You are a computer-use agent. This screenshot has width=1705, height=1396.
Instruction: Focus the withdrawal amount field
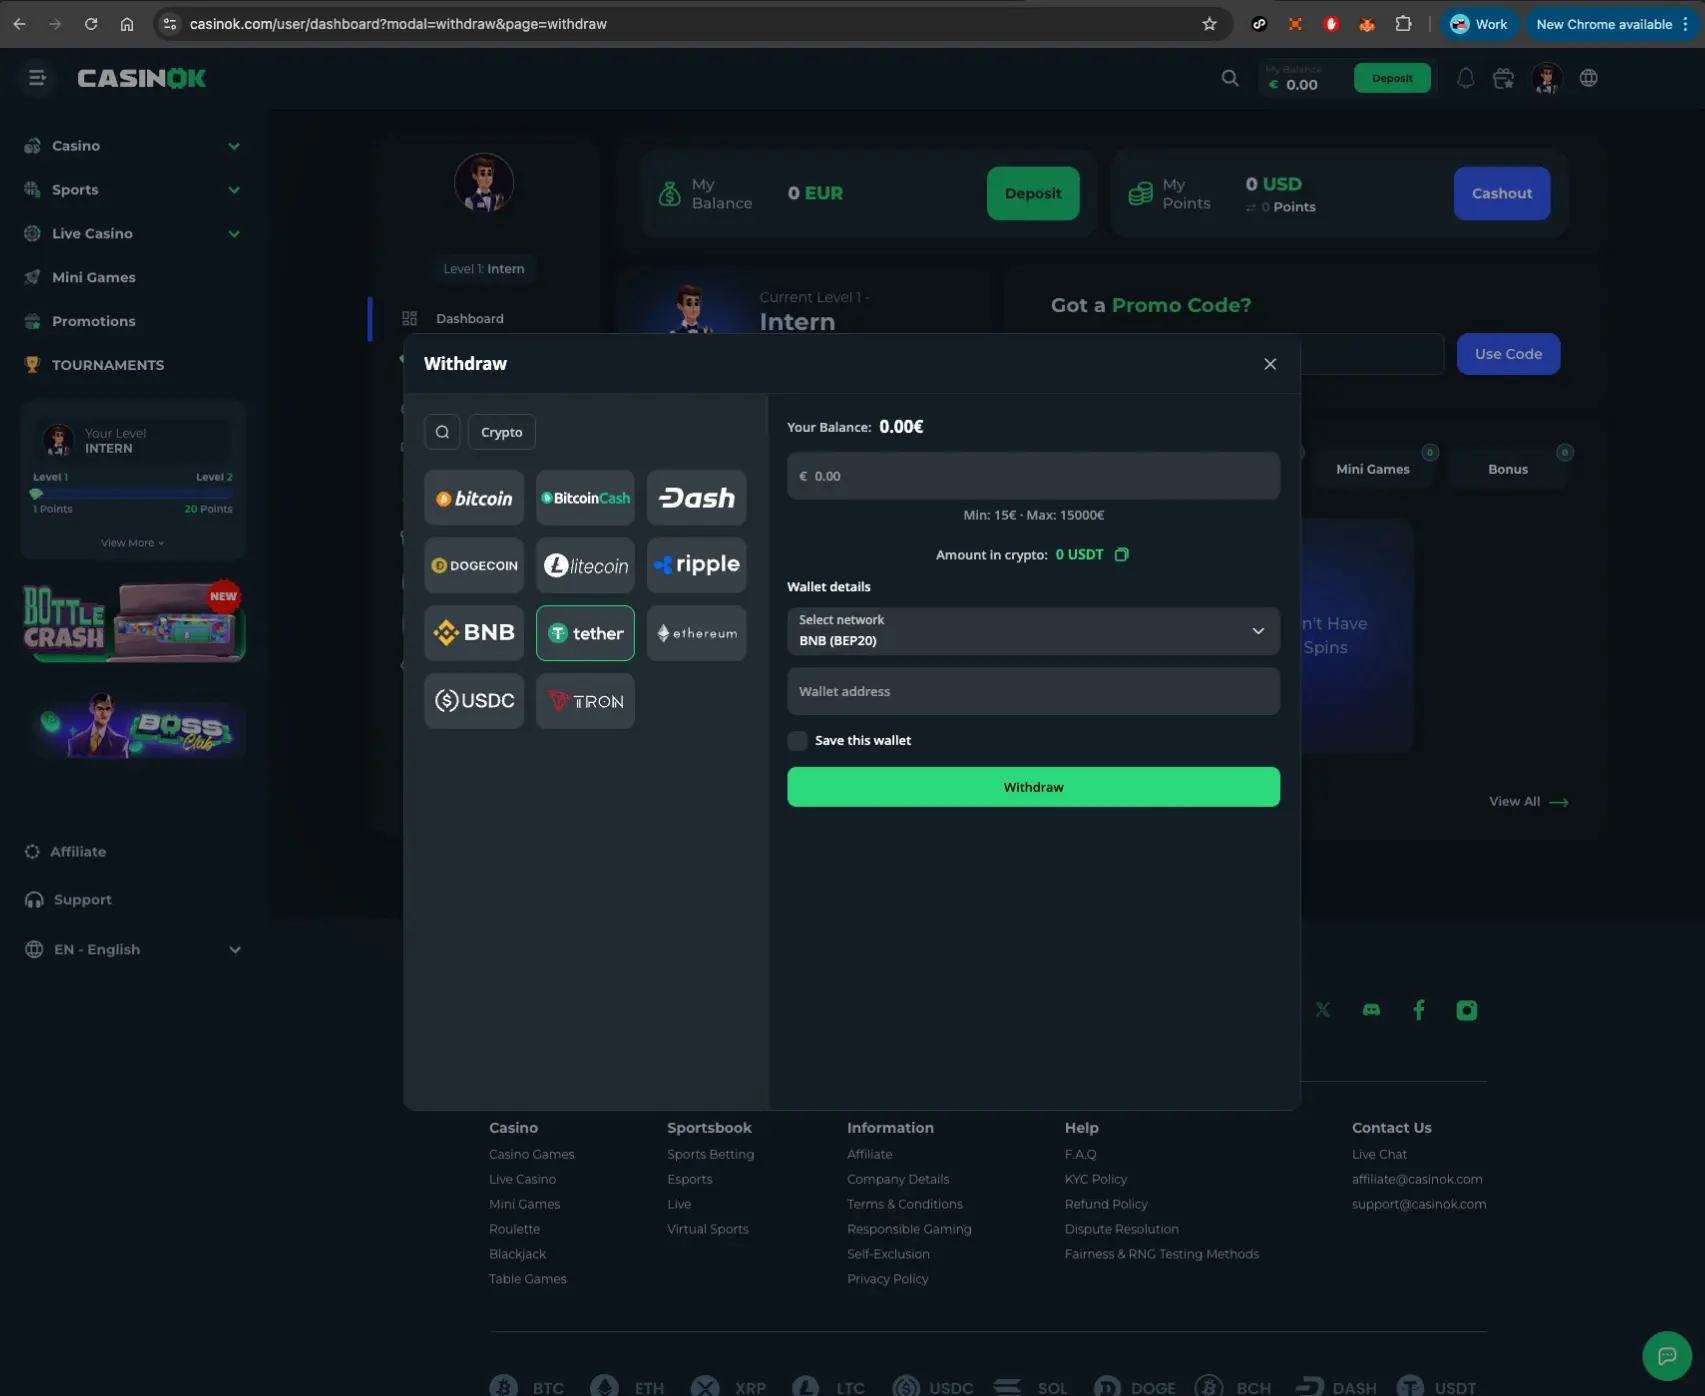(x=1033, y=476)
